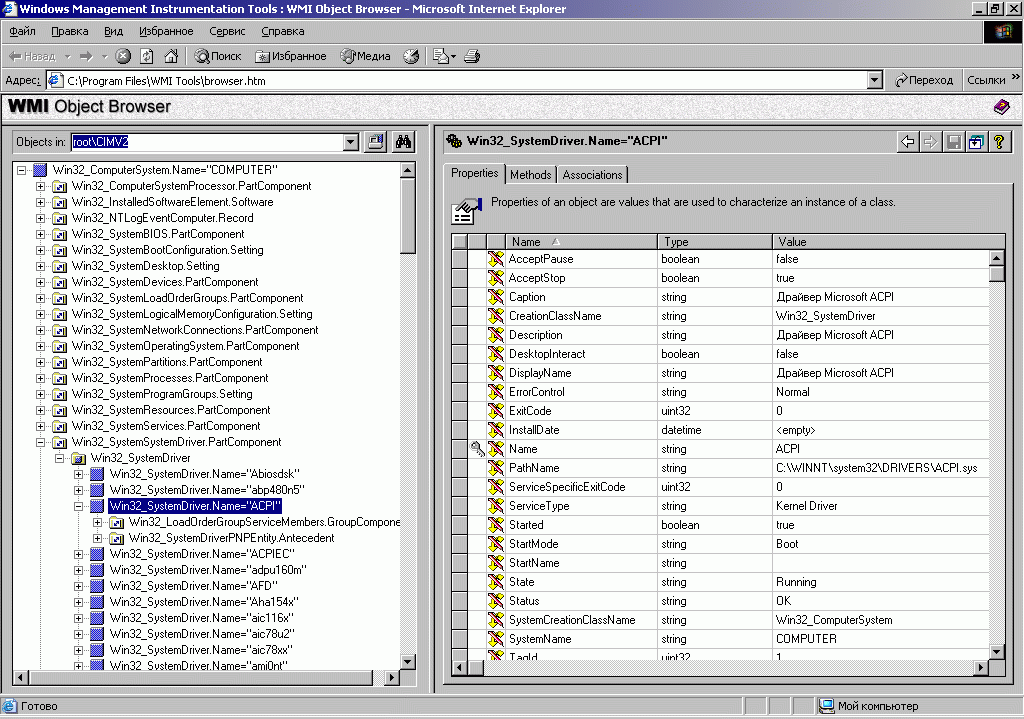Click the Ссылки links bar label

coord(986,80)
